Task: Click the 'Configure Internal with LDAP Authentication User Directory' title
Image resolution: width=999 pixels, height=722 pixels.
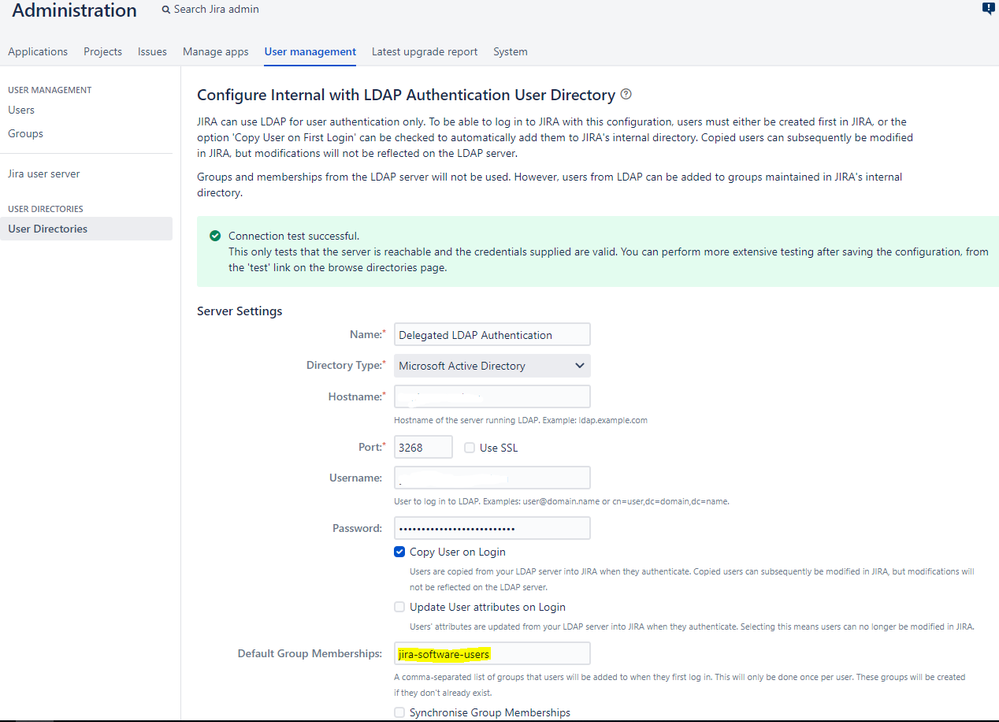Action: [406, 95]
